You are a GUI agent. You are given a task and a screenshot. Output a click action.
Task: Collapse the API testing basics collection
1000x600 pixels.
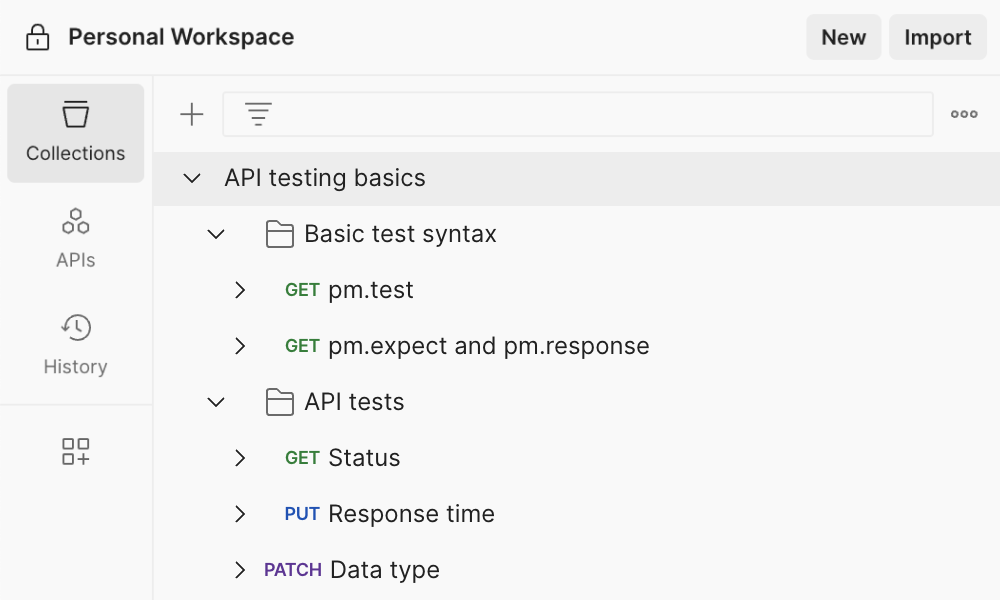point(192,178)
